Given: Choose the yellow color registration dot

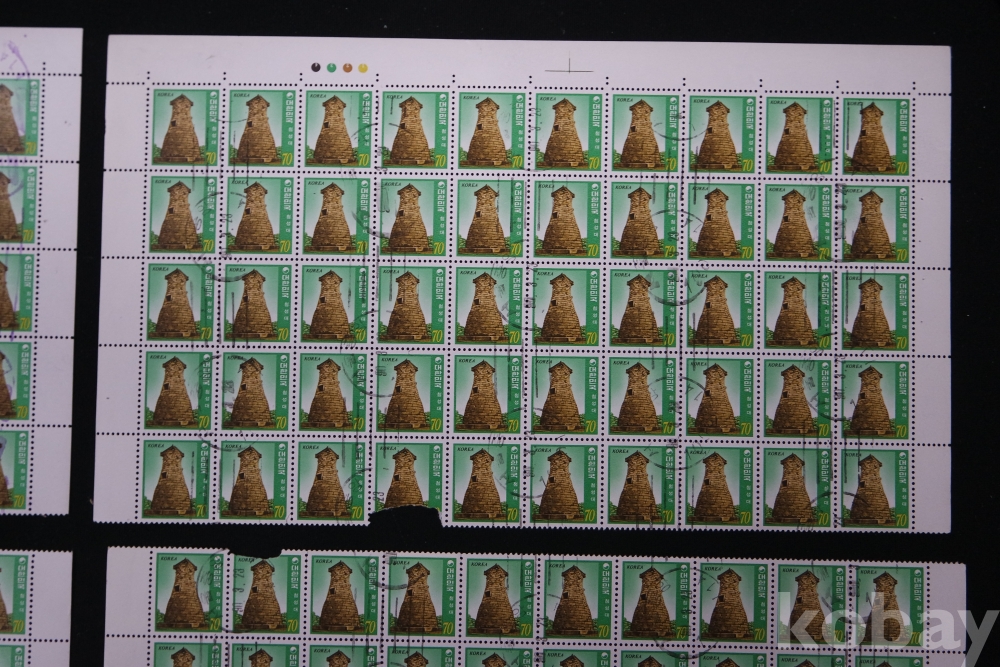Looking at the screenshot, I should (x=364, y=68).
